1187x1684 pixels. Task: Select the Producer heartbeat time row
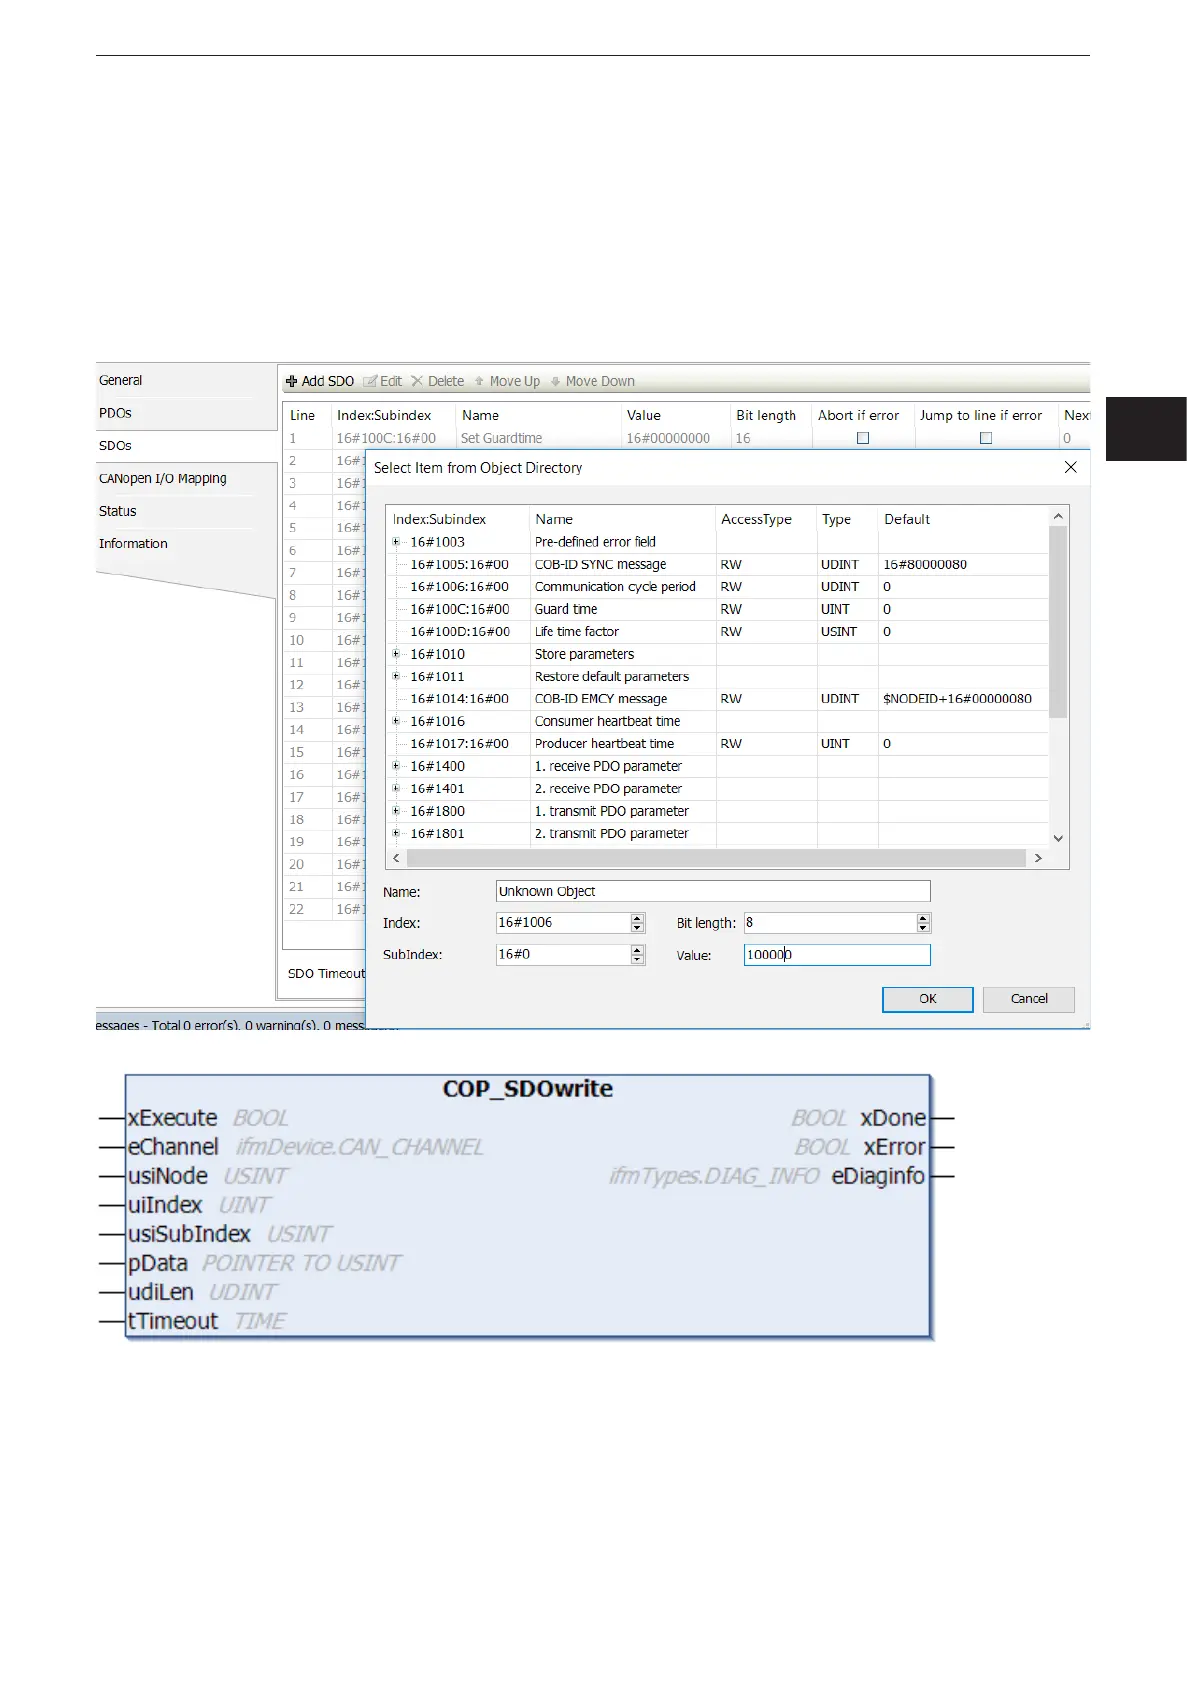[x=717, y=744]
